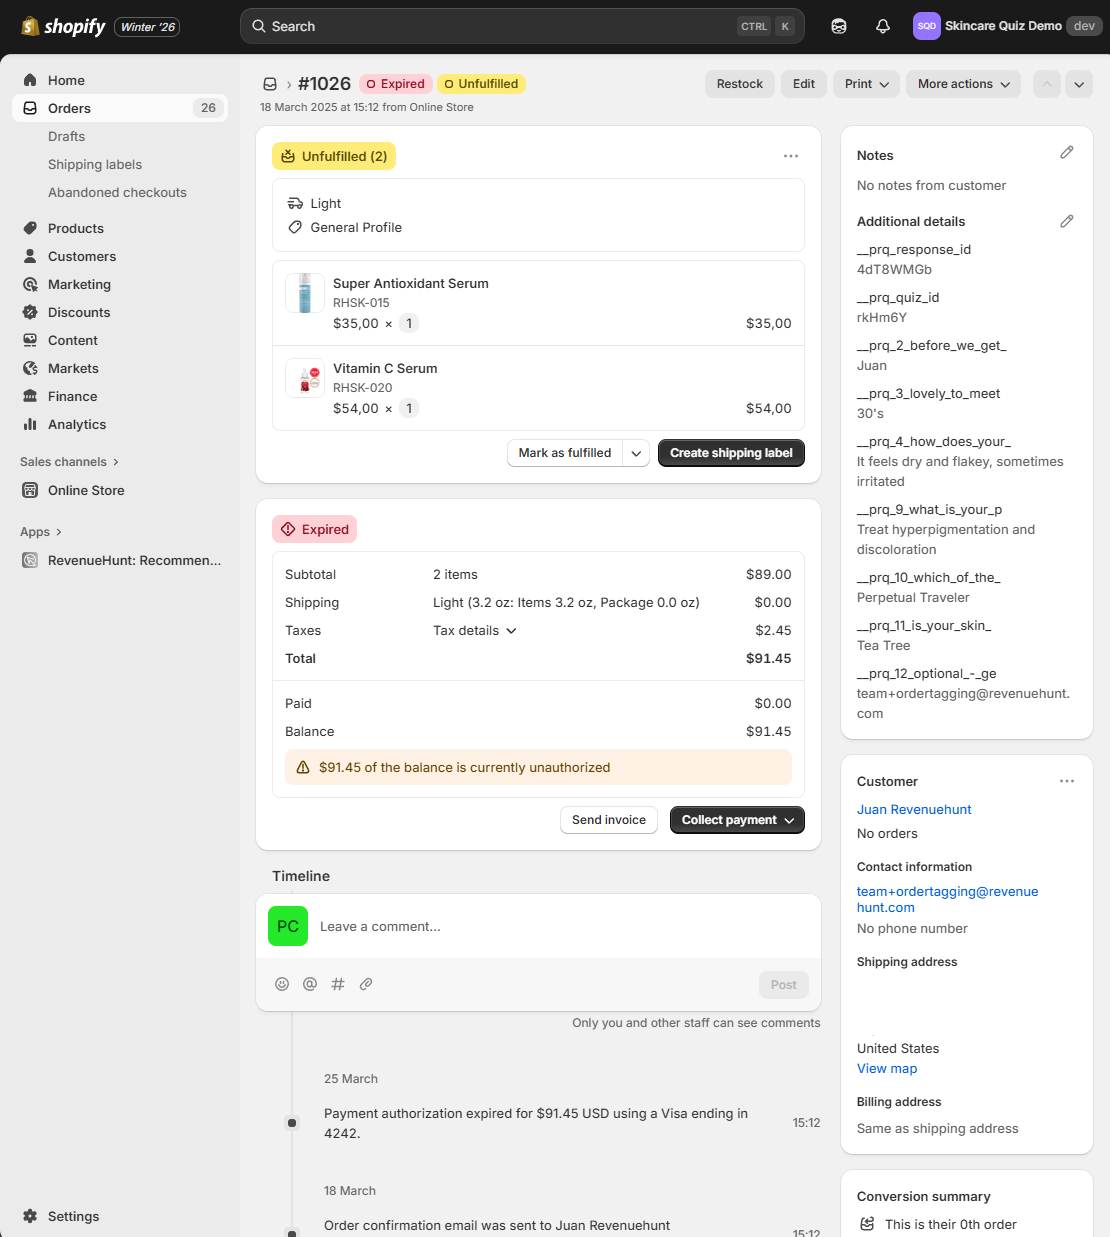Go to previous order with up arrow
Image resolution: width=1110 pixels, height=1237 pixels.
click(x=1047, y=84)
